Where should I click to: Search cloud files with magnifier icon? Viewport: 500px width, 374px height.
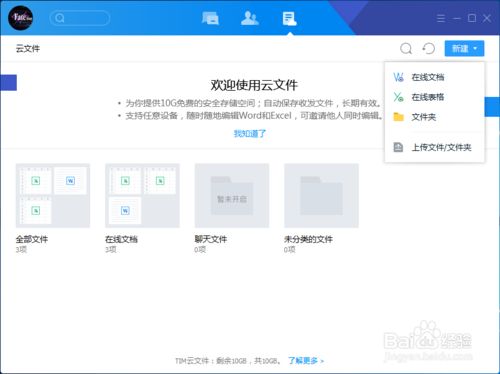tap(406, 49)
